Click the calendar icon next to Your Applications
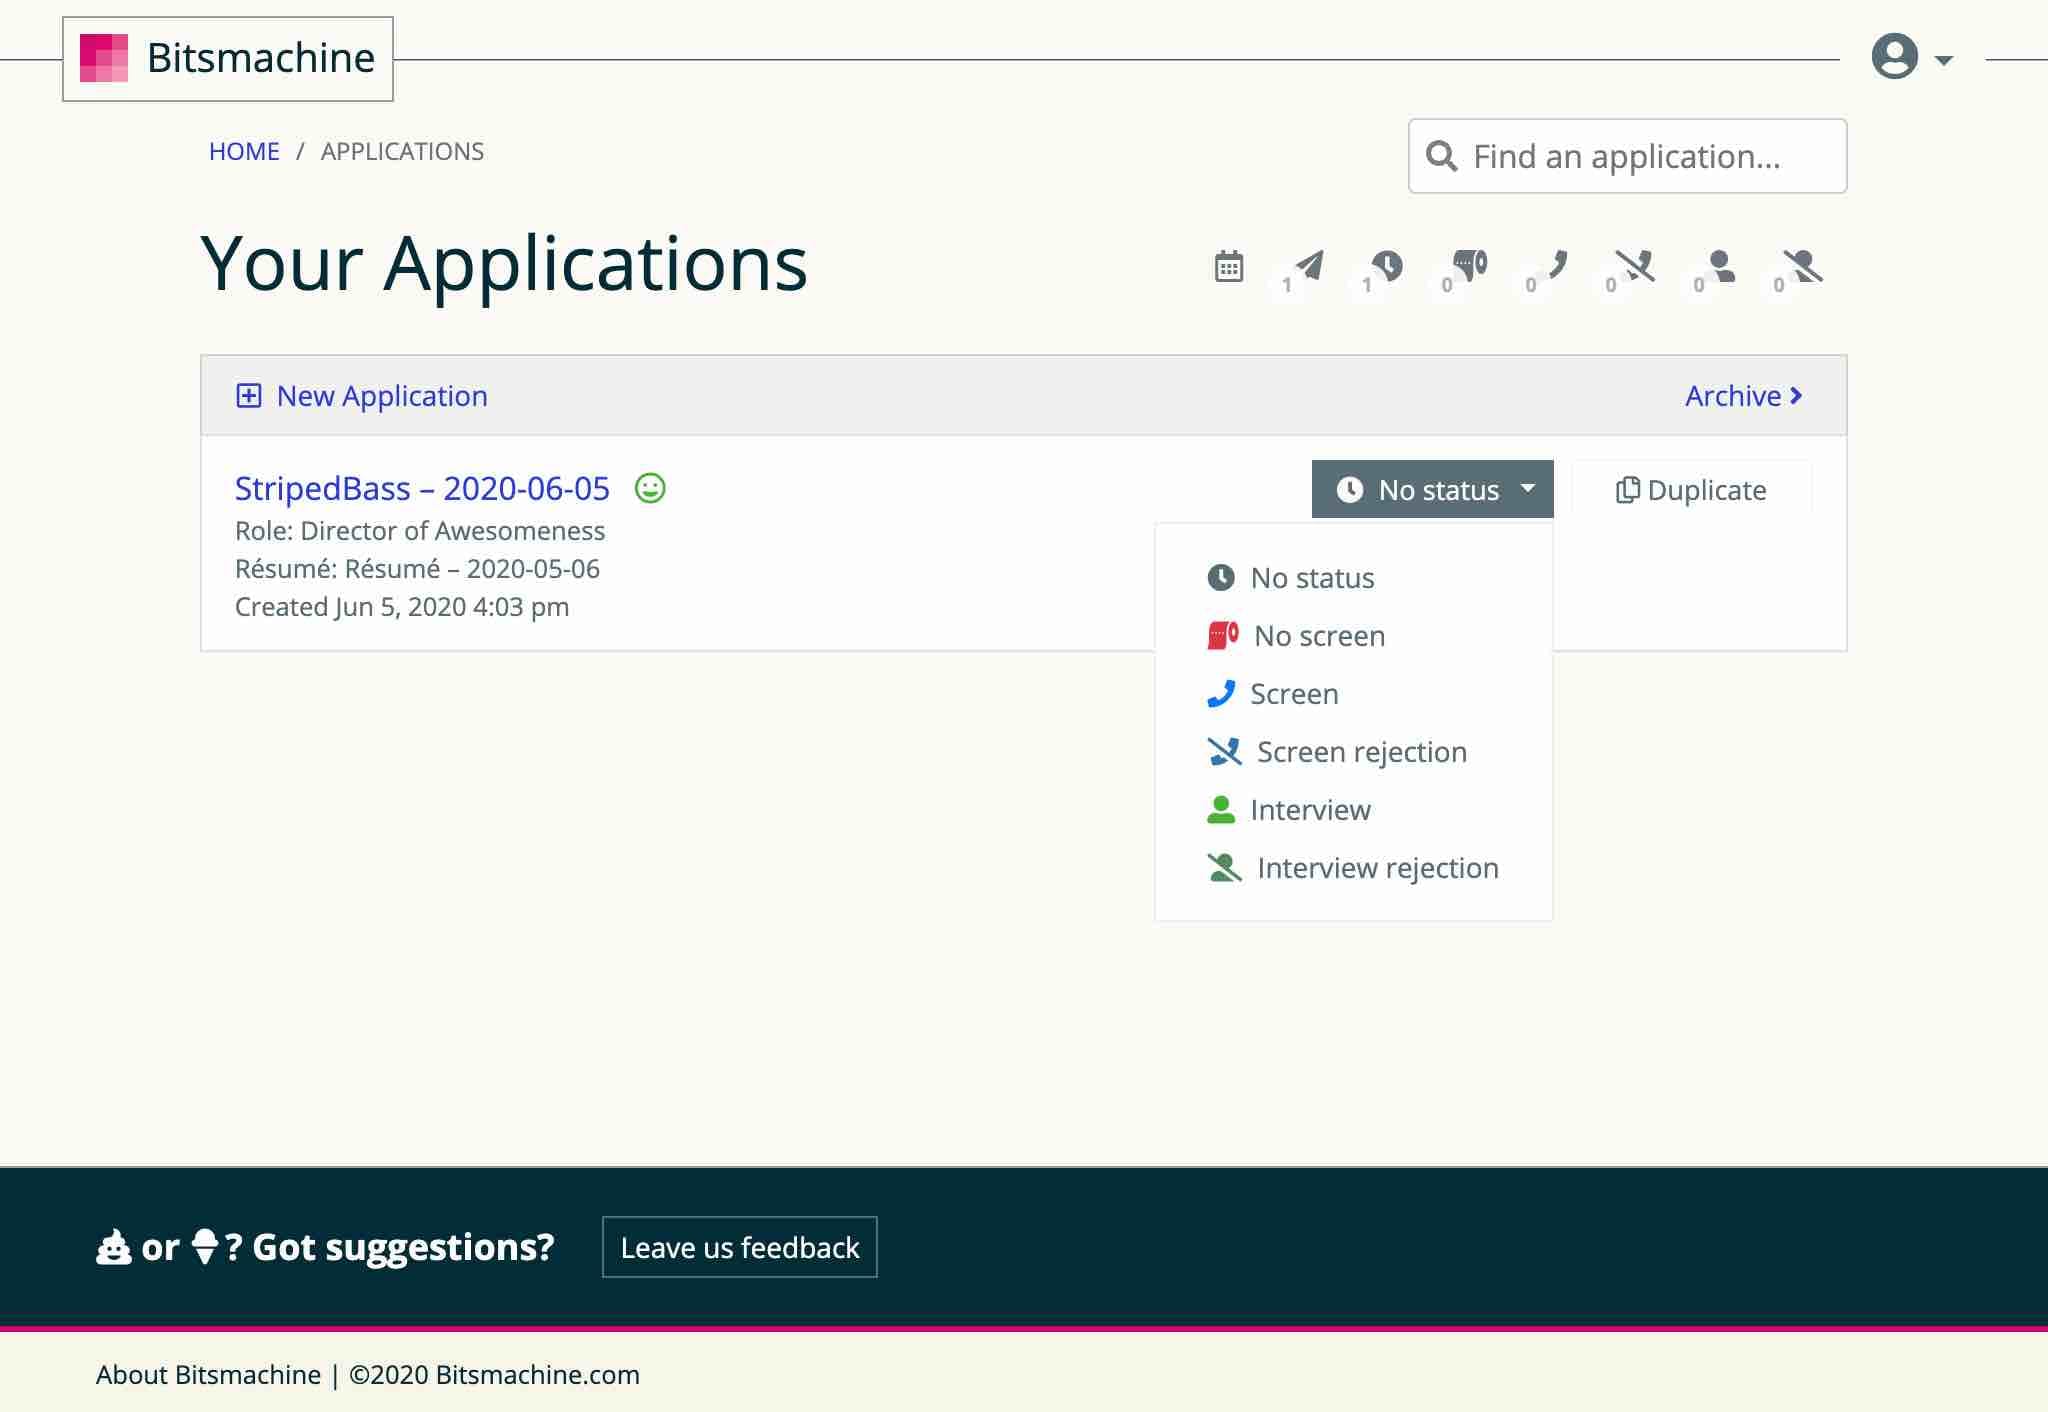2048x1412 pixels. (1228, 267)
